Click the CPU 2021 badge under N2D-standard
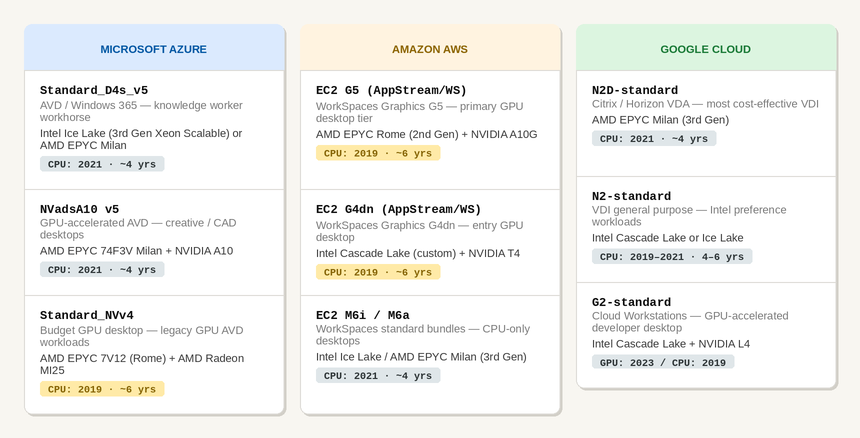Screen dimensions: 860x438 [x=654, y=139]
